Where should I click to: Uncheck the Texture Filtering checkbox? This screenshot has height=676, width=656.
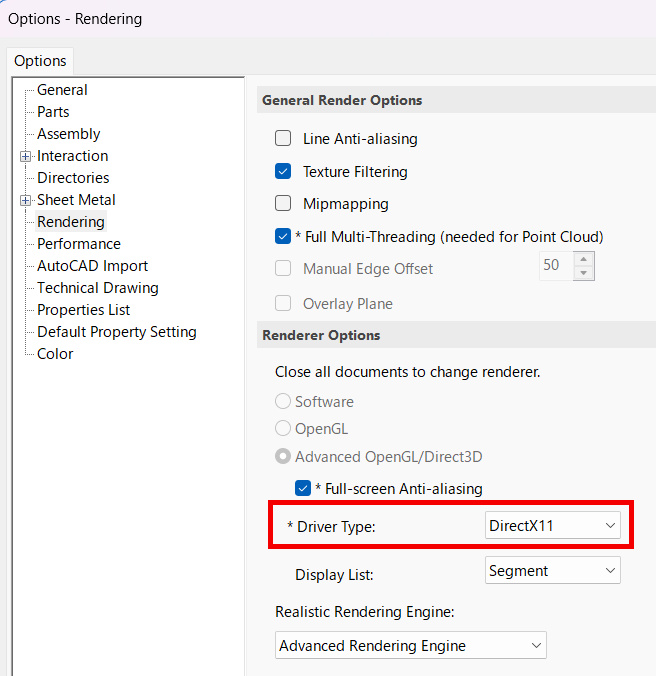(283, 171)
